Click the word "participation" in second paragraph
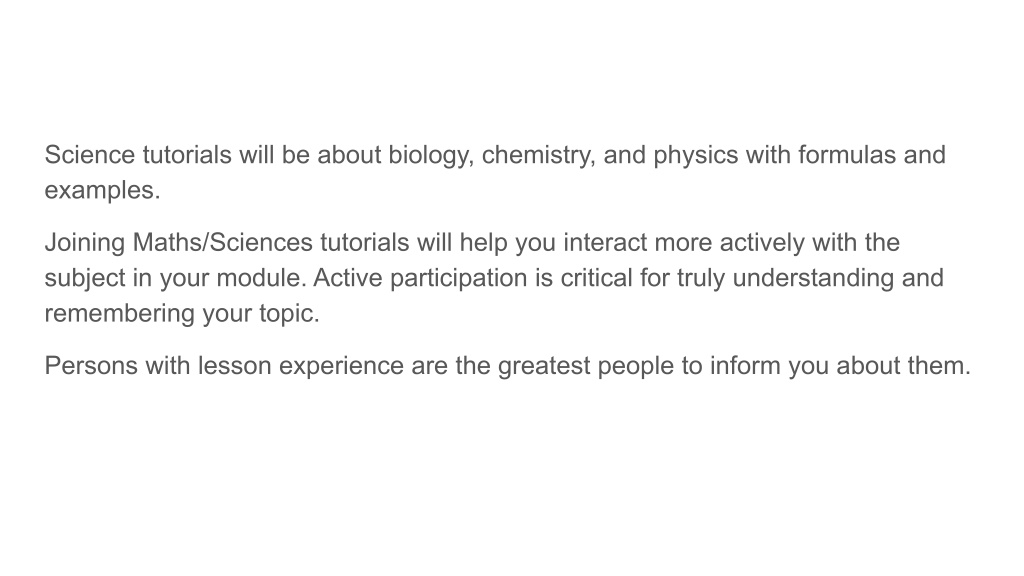 pos(458,280)
